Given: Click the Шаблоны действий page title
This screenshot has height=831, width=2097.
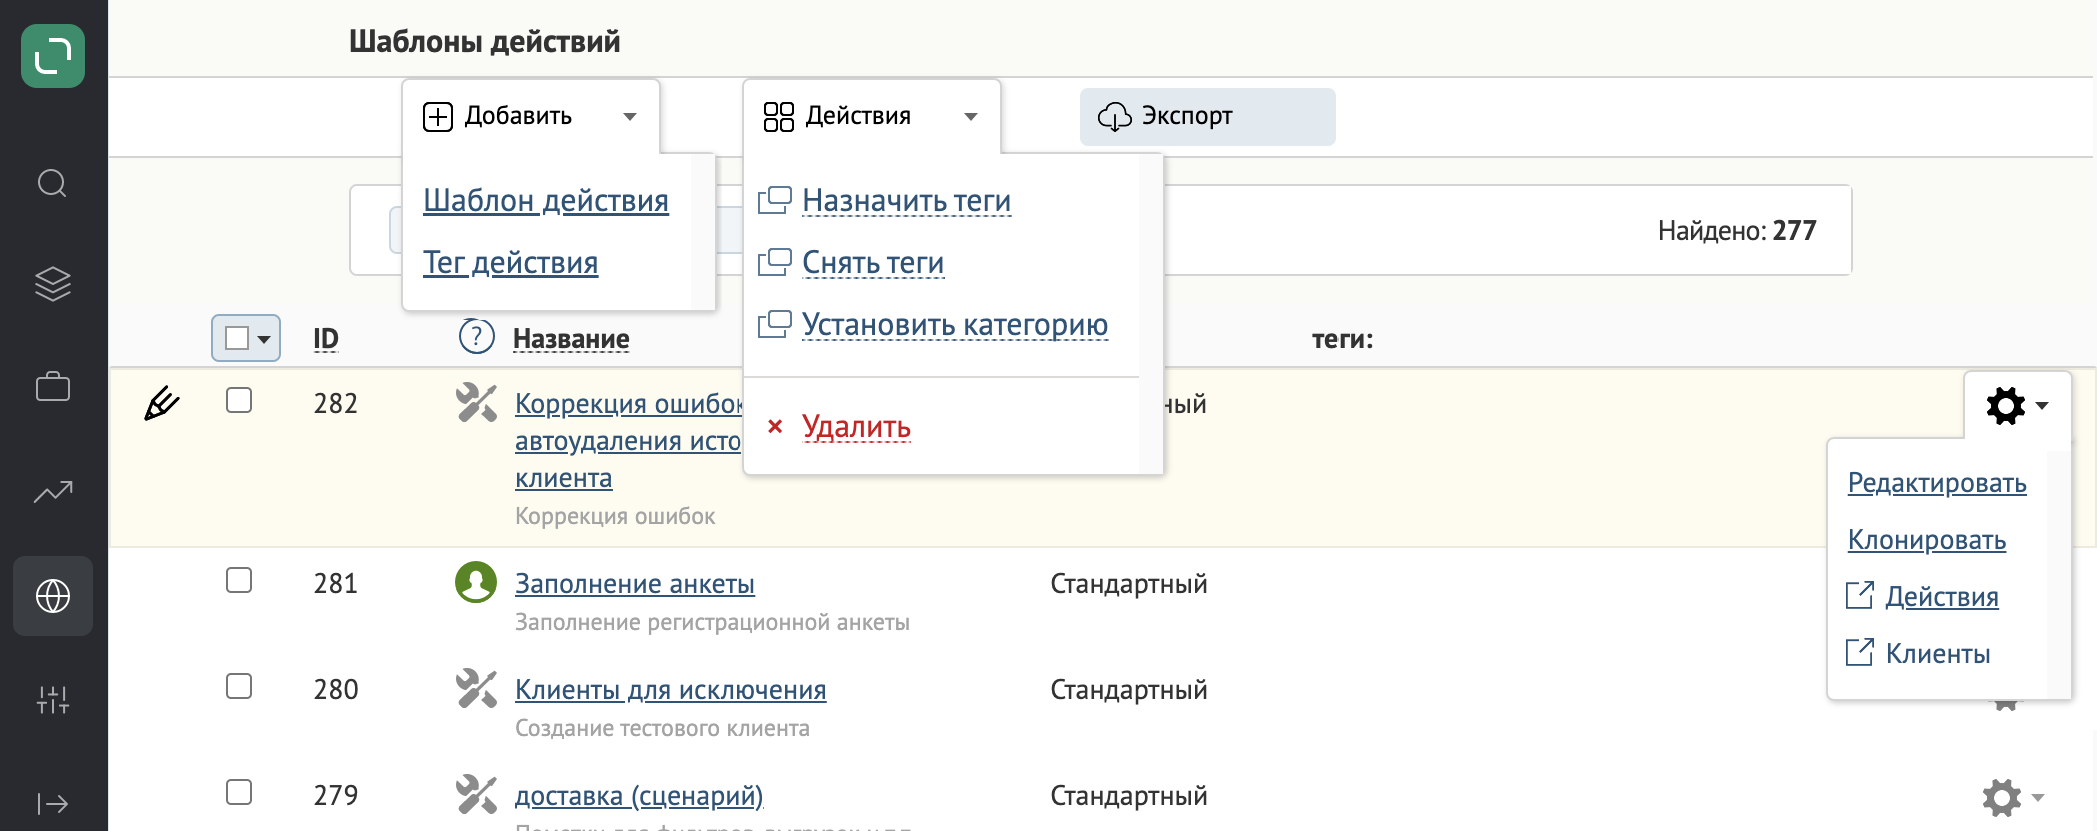Looking at the screenshot, I should [485, 41].
